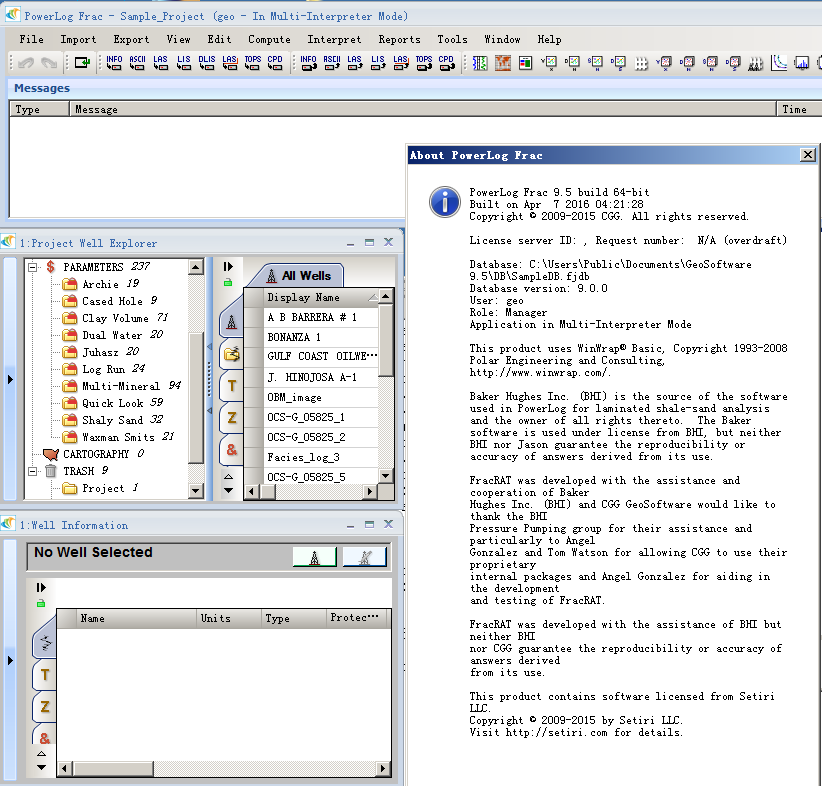Select well Facies_log_3 in the list
Image resolution: width=822 pixels, height=786 pixels.
[321, 457]
